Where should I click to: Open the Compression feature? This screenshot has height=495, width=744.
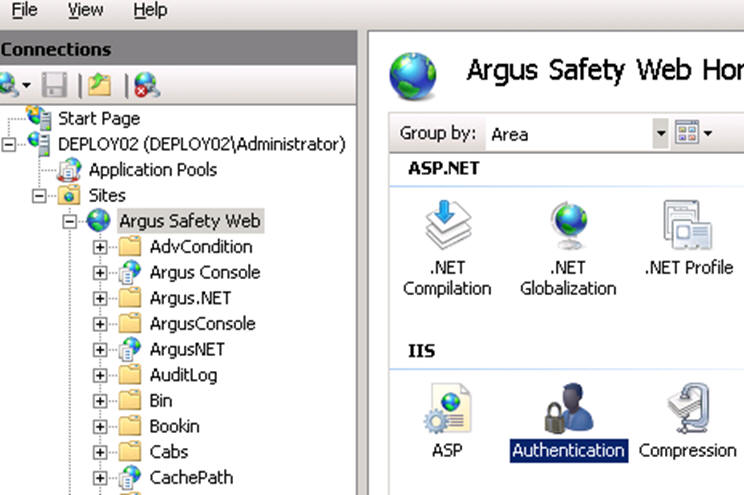click(688, 420)
